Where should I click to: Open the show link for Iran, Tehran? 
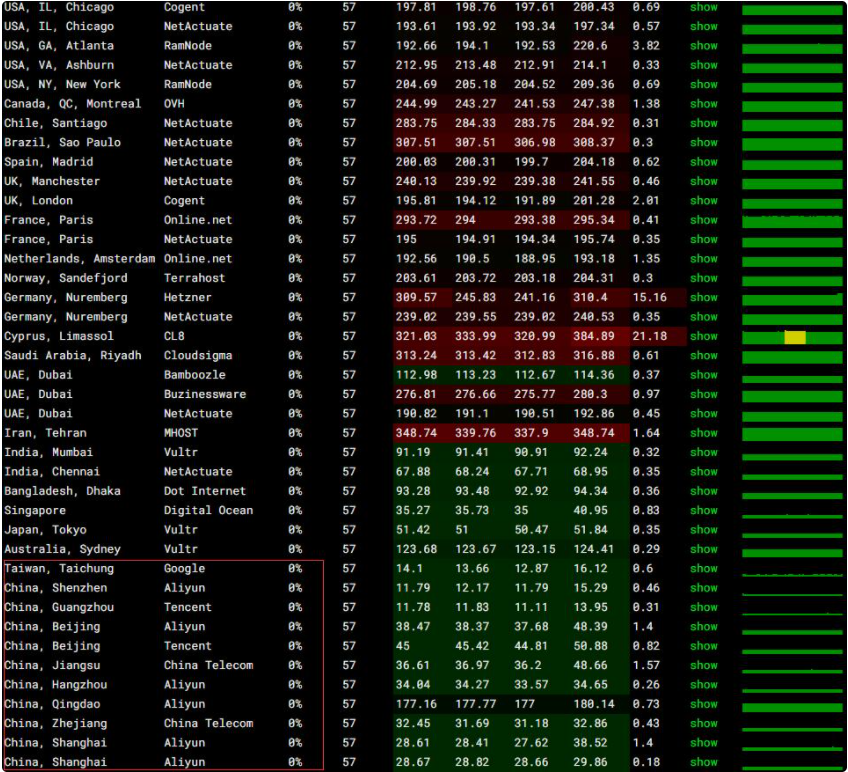coord(703,433)
